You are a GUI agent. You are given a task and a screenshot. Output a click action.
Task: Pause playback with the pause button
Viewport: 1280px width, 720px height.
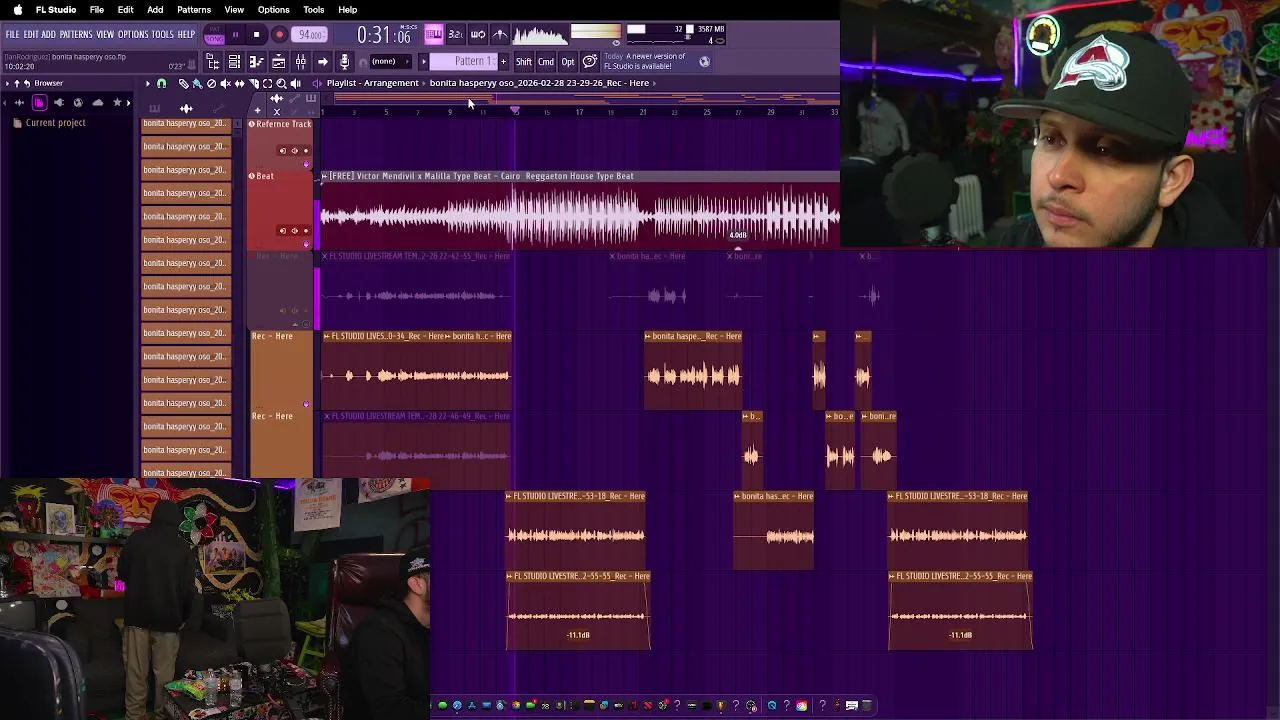click(235, 35)
